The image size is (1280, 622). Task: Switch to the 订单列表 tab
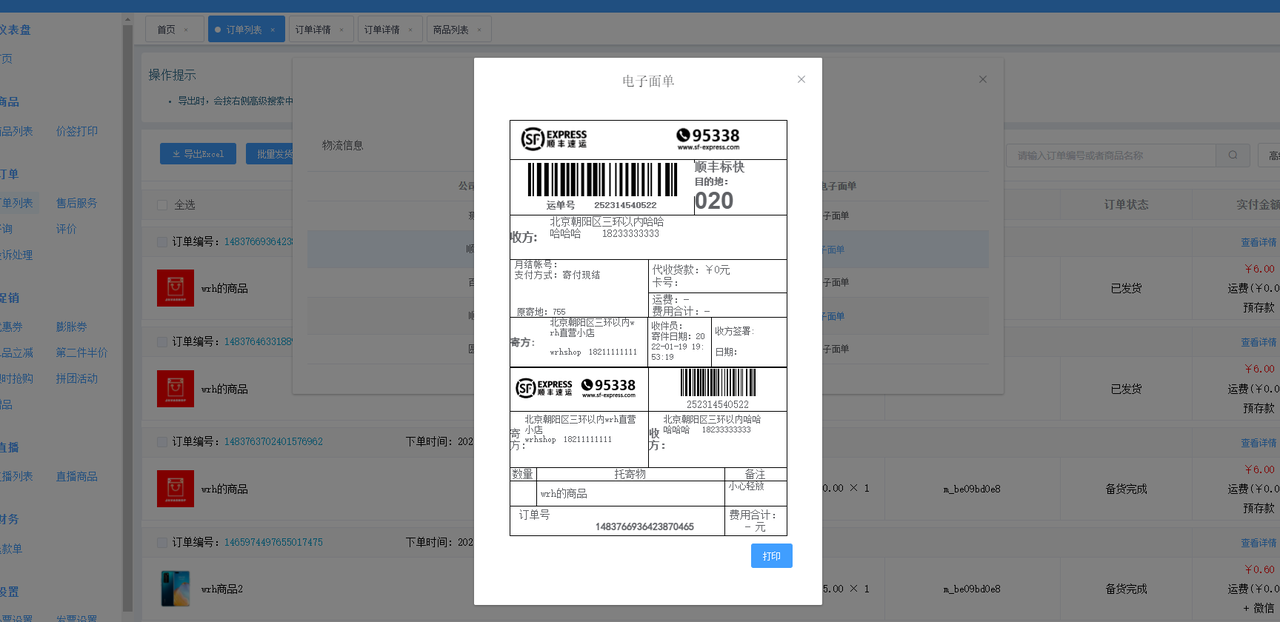click(x=245, y=30)
